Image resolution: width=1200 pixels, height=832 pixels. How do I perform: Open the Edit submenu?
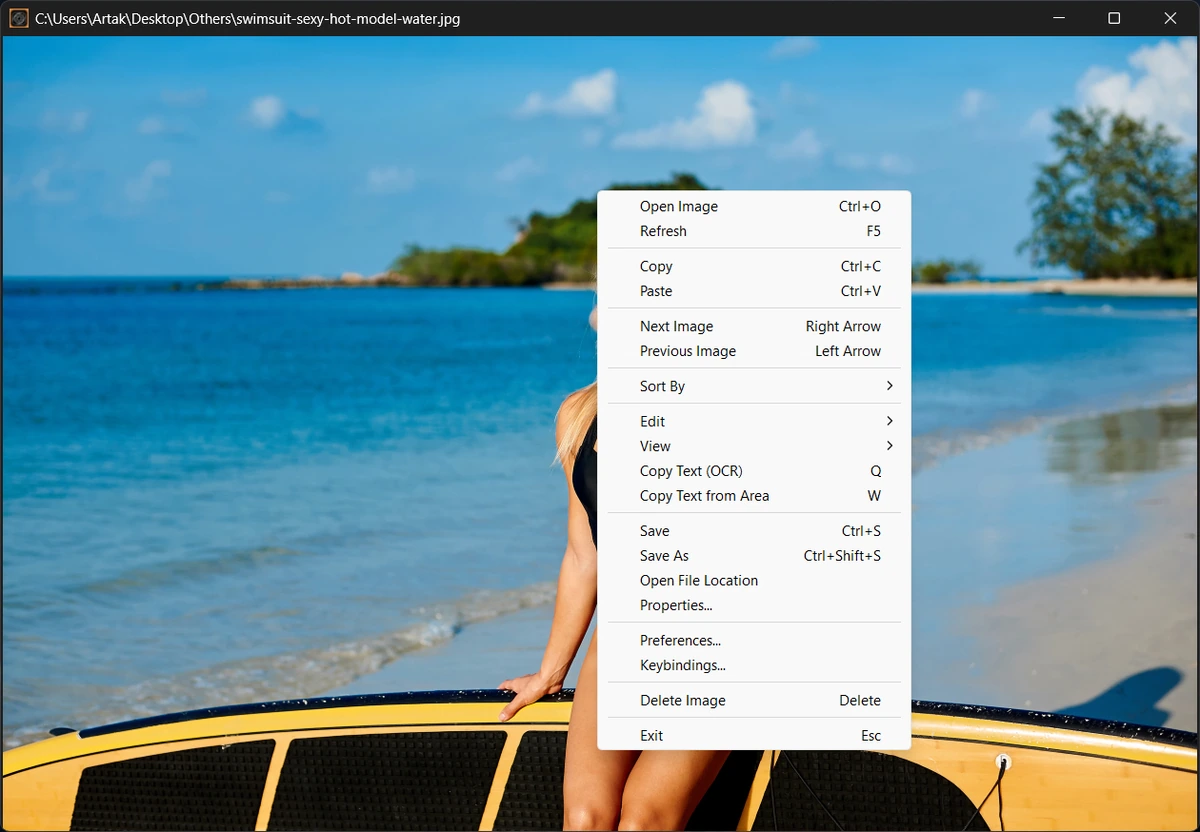(754, 421)
